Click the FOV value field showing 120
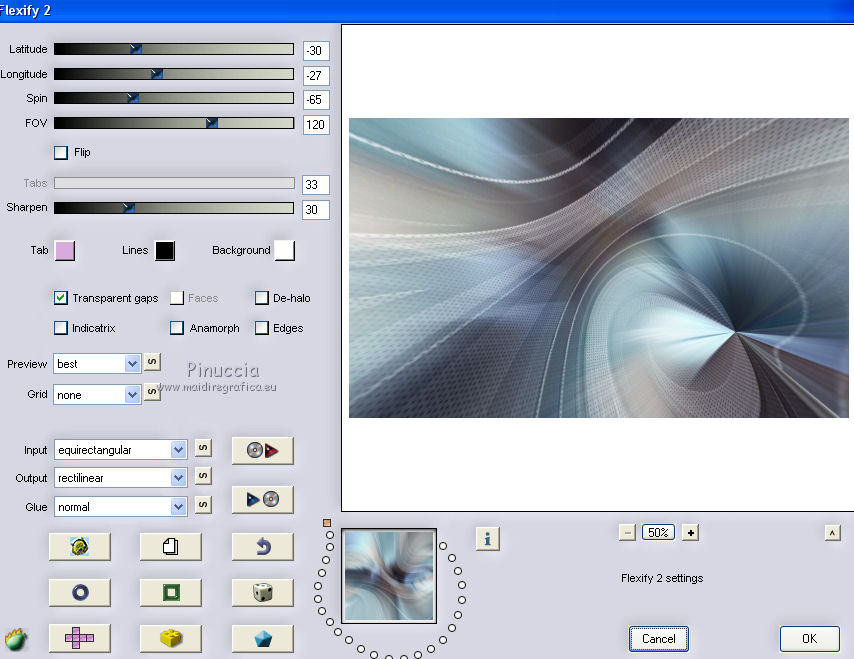Image resolution: width=854 pixels, height=659 pixels. coord(316,125)
